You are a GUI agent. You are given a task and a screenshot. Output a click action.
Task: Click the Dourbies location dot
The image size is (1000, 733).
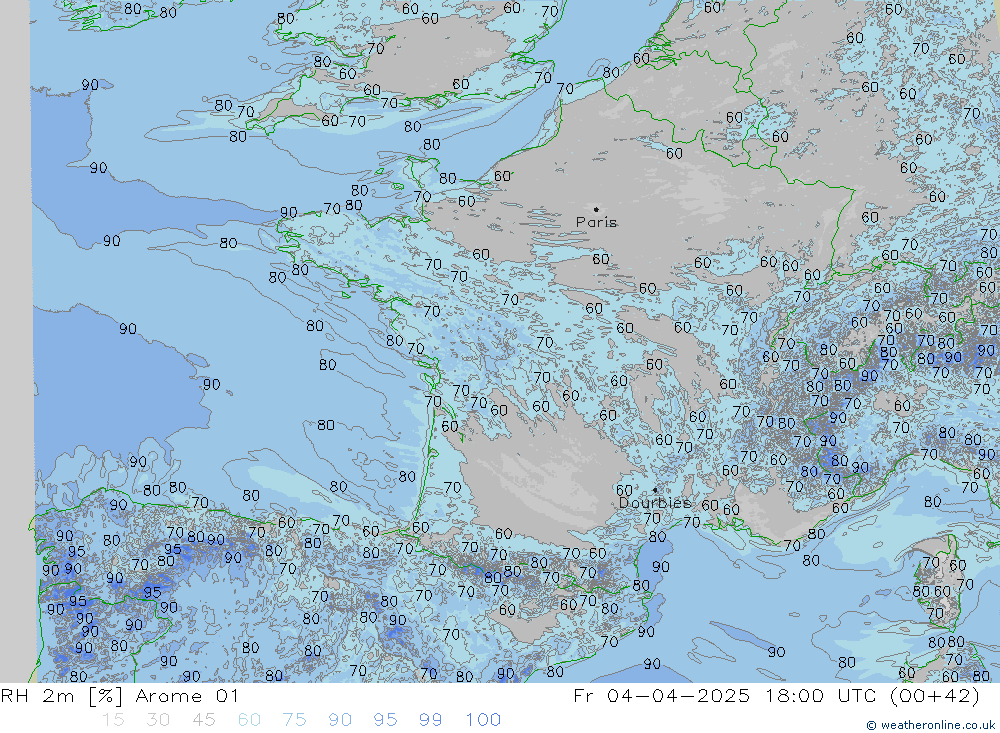click(655, 490)
